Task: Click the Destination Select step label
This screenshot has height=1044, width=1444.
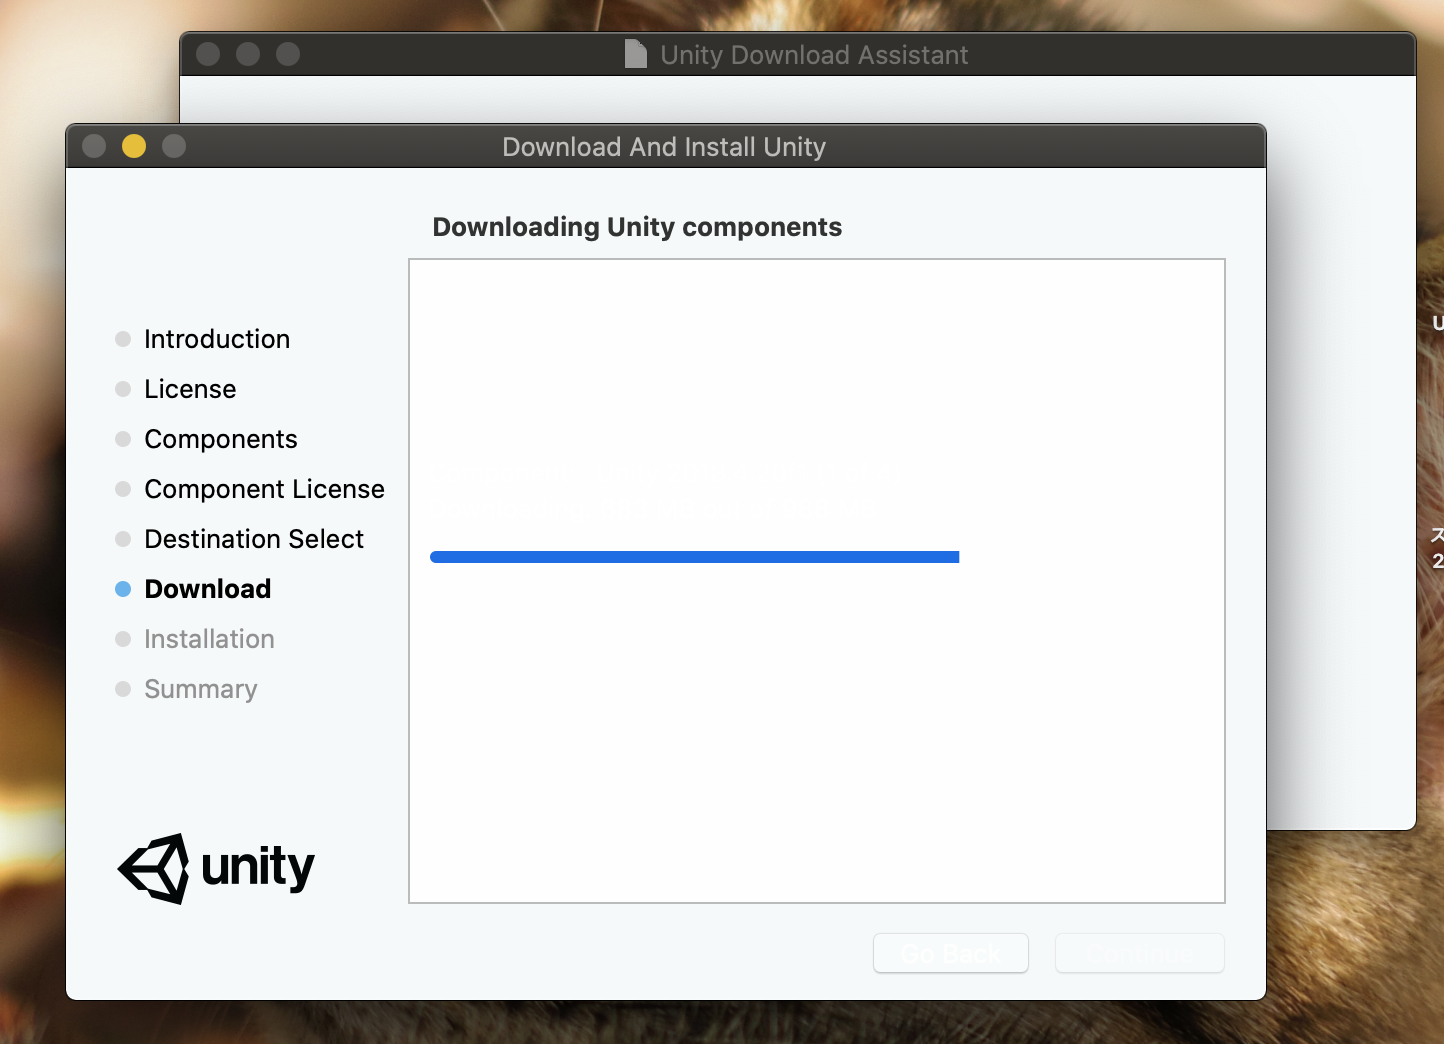Action: [x=254, y=539]
